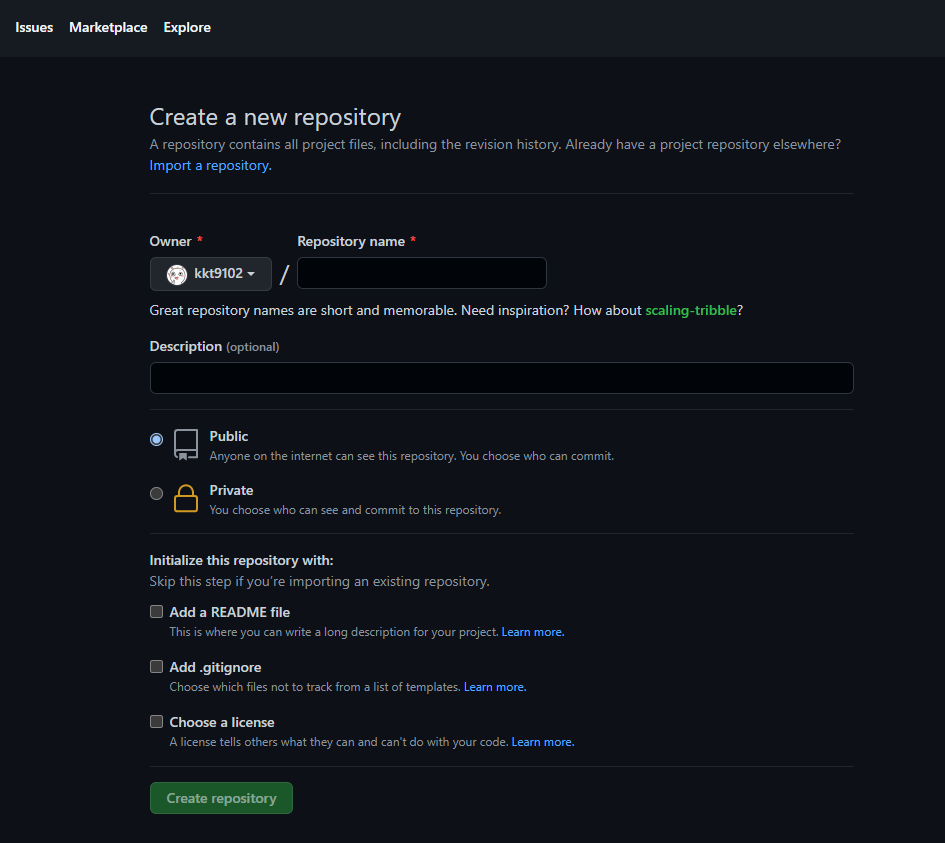Click the Create repository button
Screen dimensions: 945x843
pos(221,798)
